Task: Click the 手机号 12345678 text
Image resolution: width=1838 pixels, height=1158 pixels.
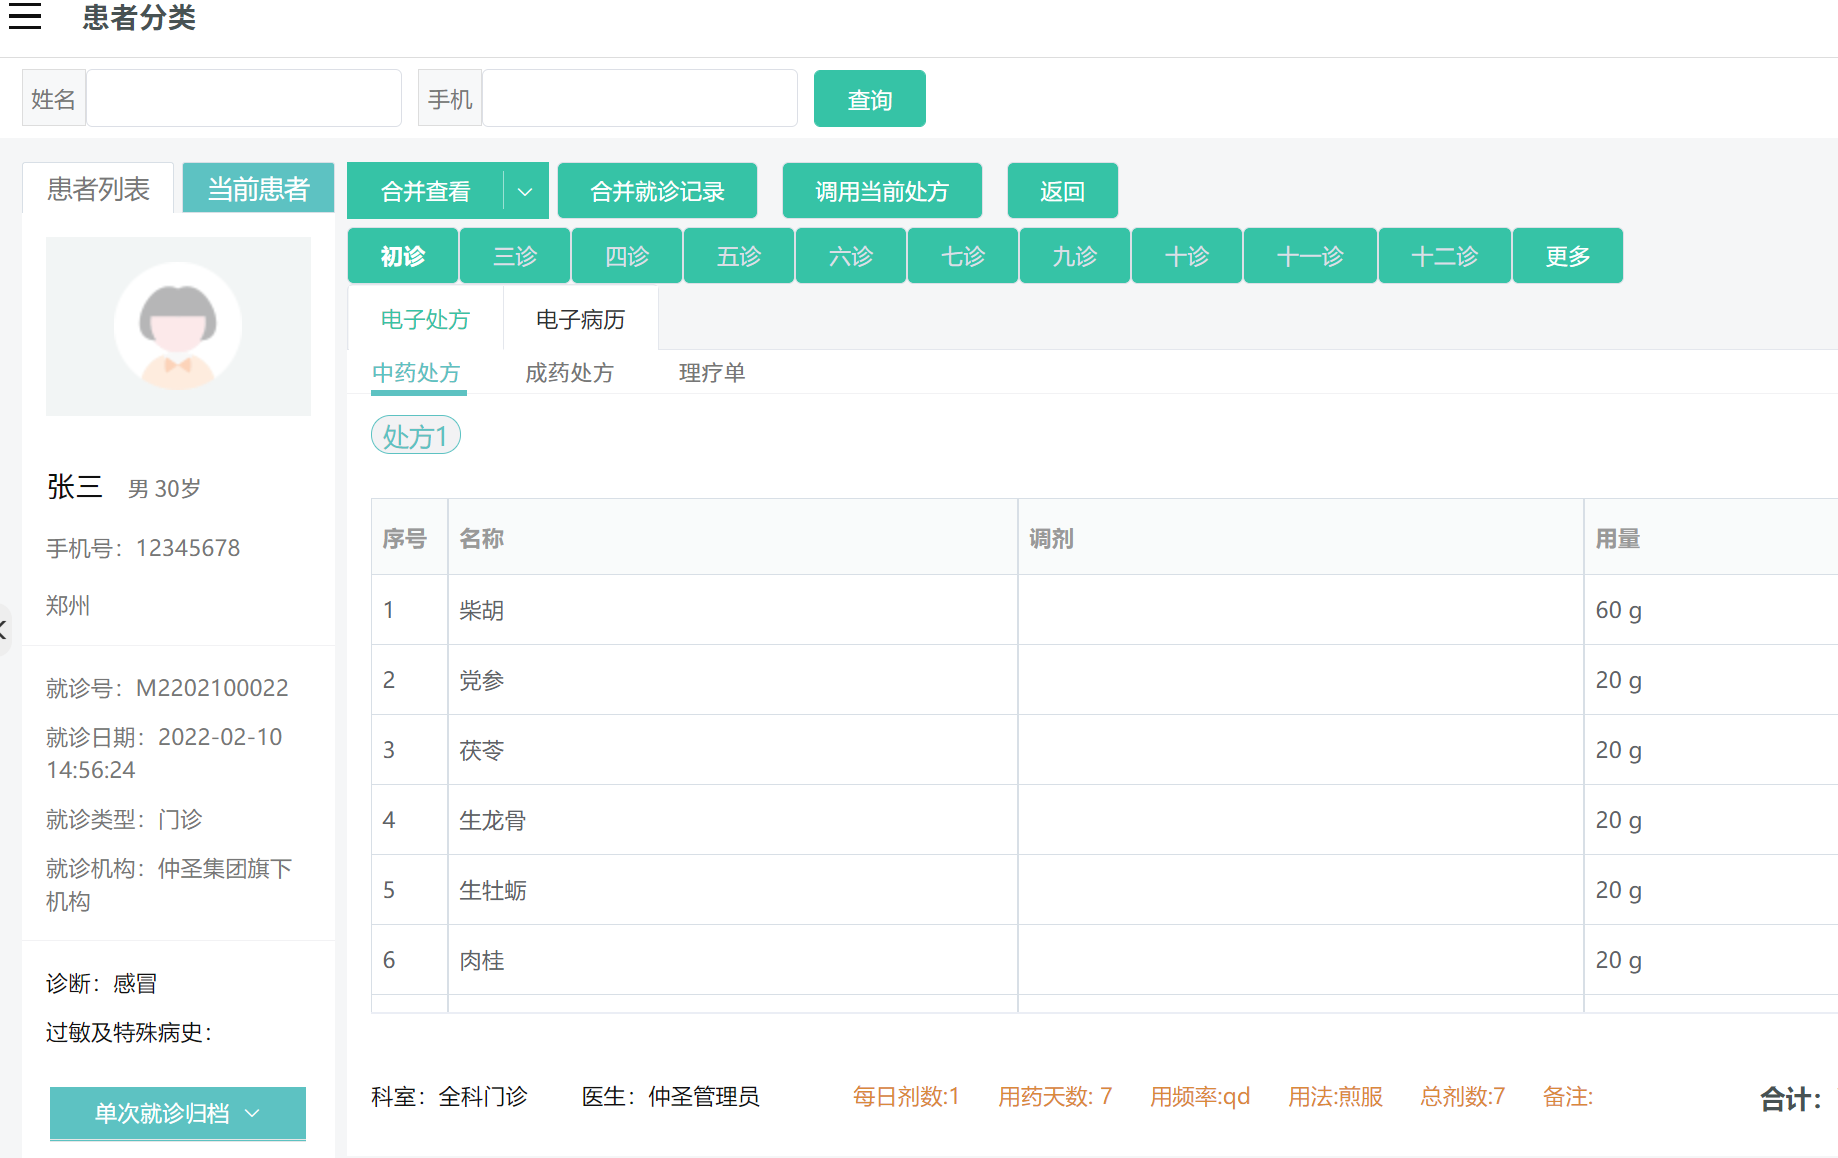Action: point(143,548)
